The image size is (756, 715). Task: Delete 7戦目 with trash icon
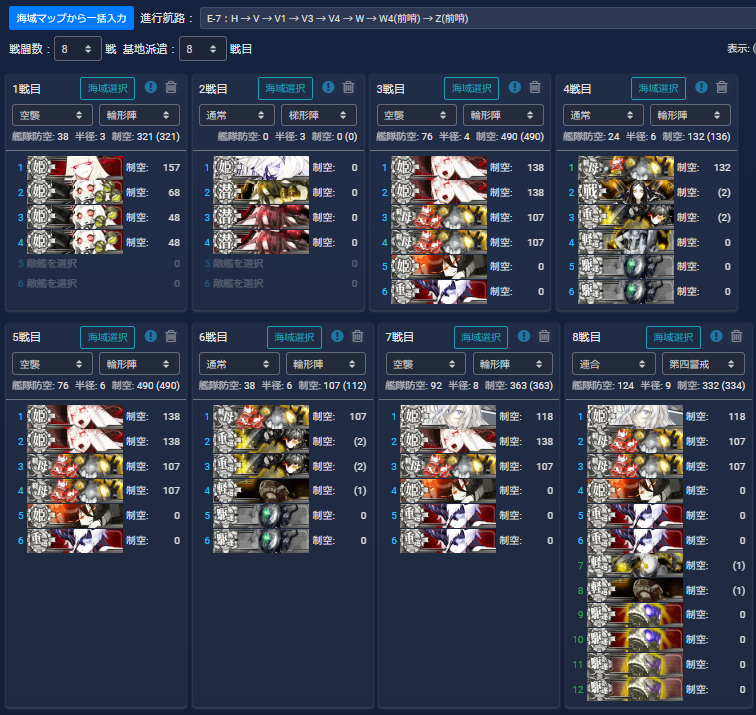(x=544, y=336)
